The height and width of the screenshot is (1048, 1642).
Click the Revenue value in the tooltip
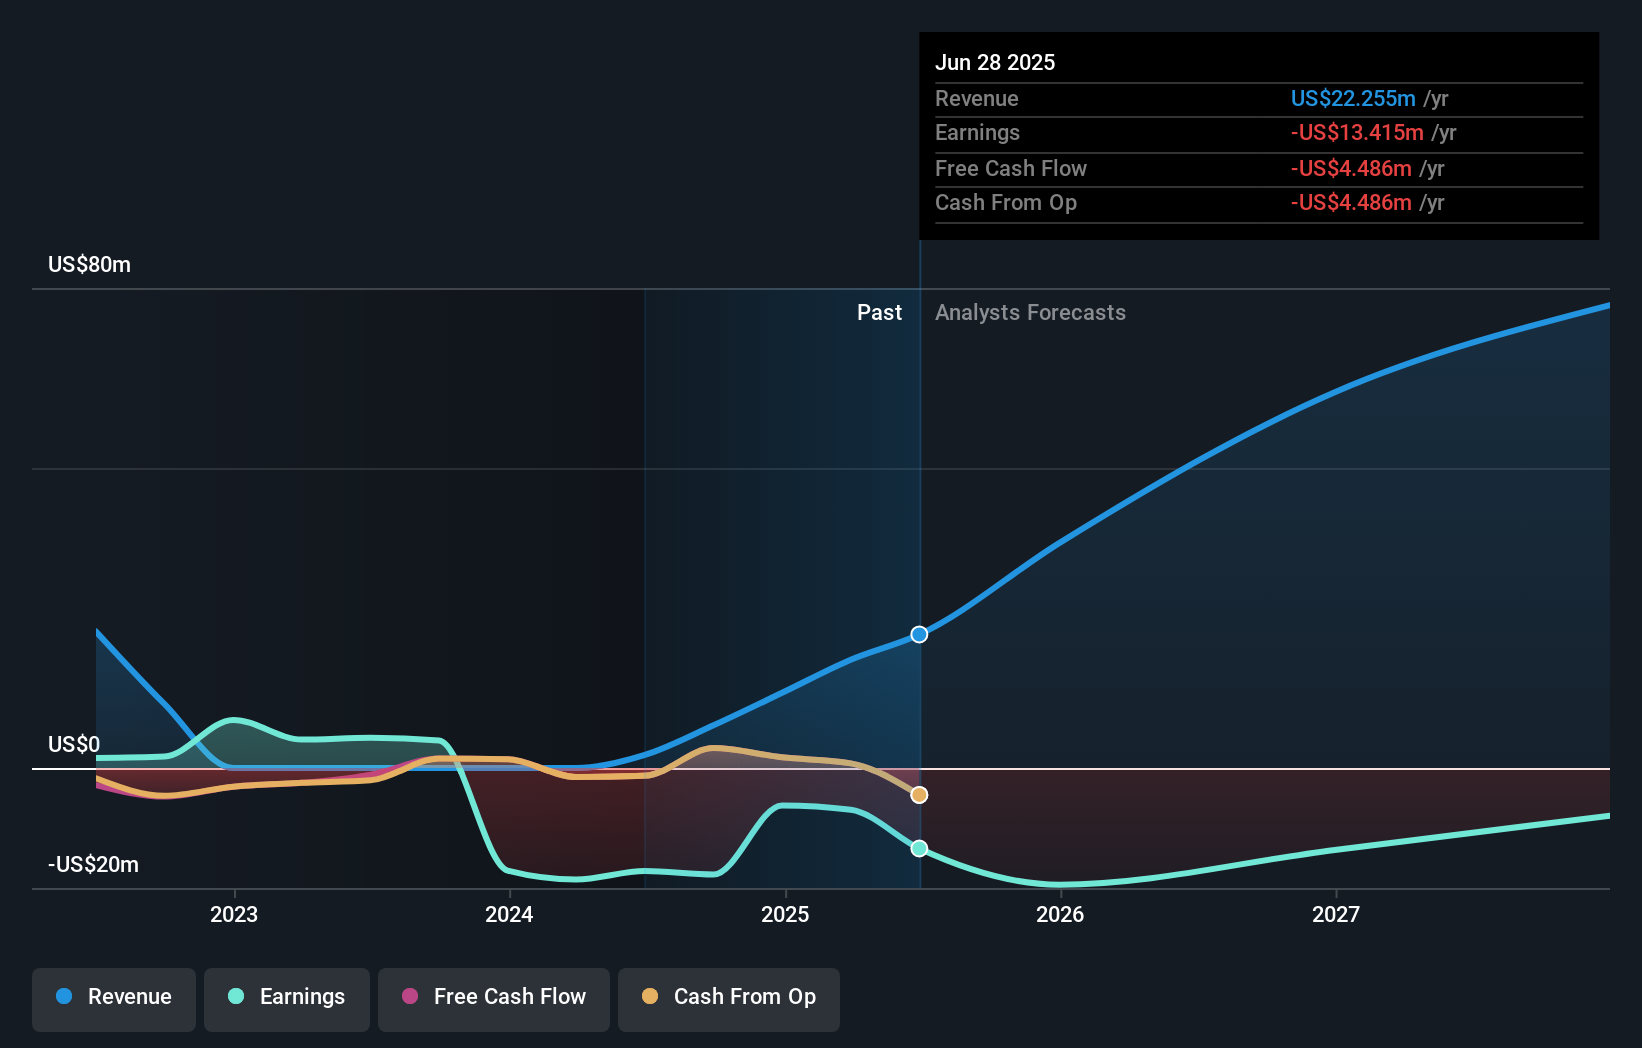pyautogui.click(x=1353, y=98)
